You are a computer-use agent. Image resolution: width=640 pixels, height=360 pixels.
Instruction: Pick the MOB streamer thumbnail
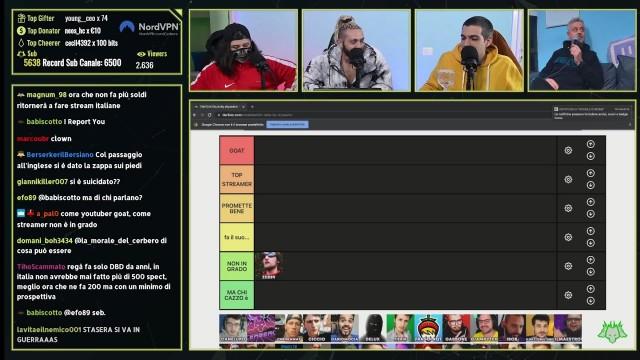pyautogui.click(x=512, y=328)
